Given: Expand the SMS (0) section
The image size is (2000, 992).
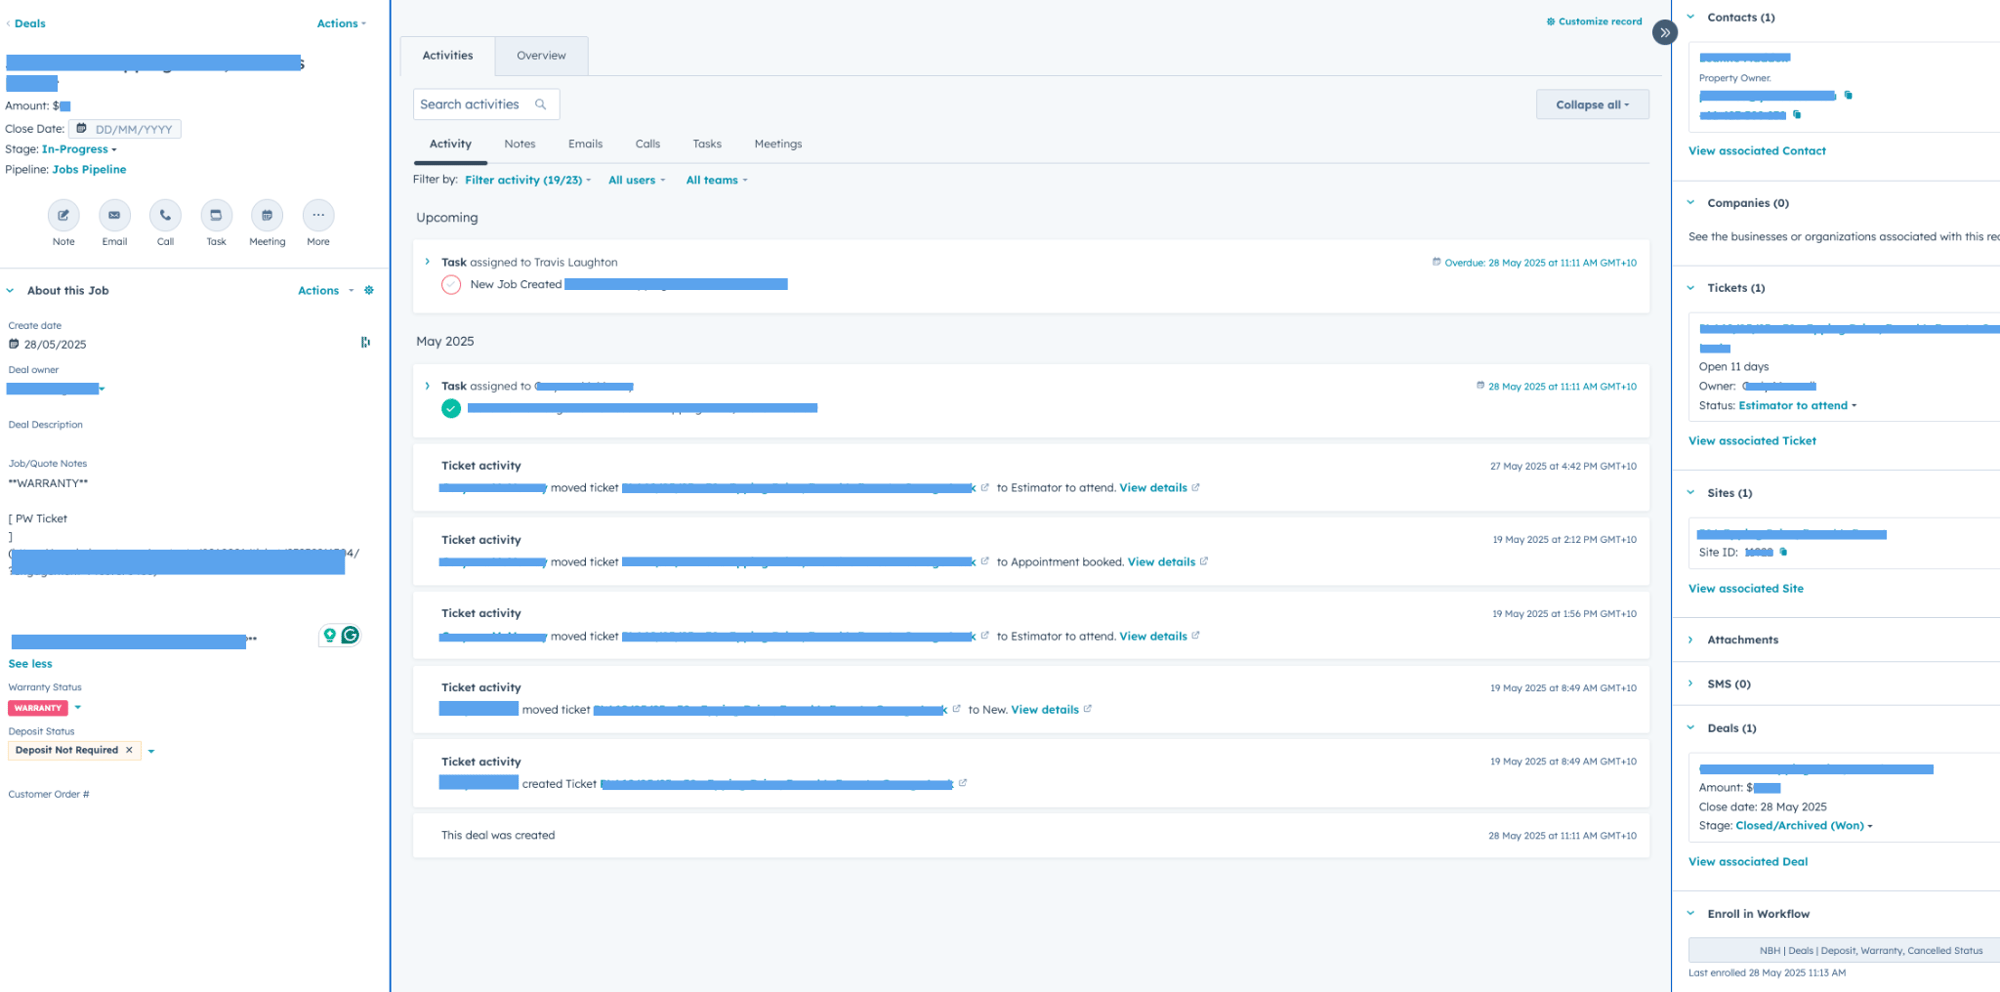Looking at the screenshot, I should [x=1691, y=684].
